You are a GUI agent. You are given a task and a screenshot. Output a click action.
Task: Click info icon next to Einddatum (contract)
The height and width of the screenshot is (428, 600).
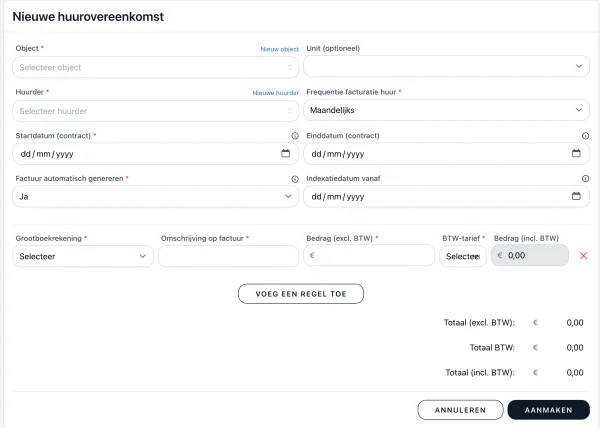[x=585, y=136]
